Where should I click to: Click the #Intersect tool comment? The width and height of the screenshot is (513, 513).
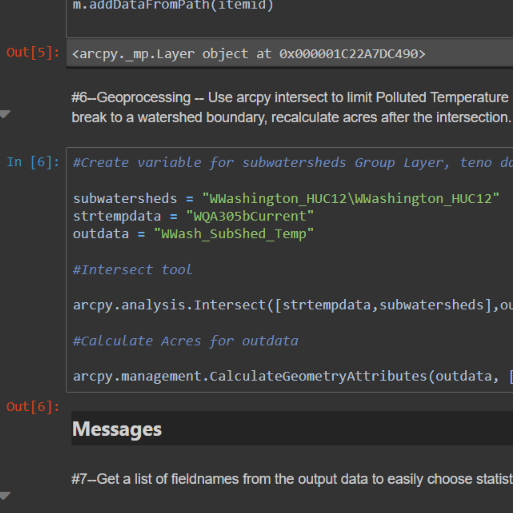133,270
